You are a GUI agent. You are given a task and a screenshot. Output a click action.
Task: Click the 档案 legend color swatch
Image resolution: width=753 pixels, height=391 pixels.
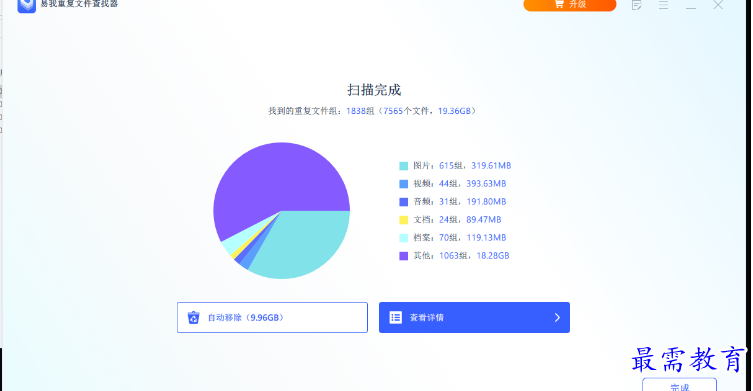tap(404, 238)
